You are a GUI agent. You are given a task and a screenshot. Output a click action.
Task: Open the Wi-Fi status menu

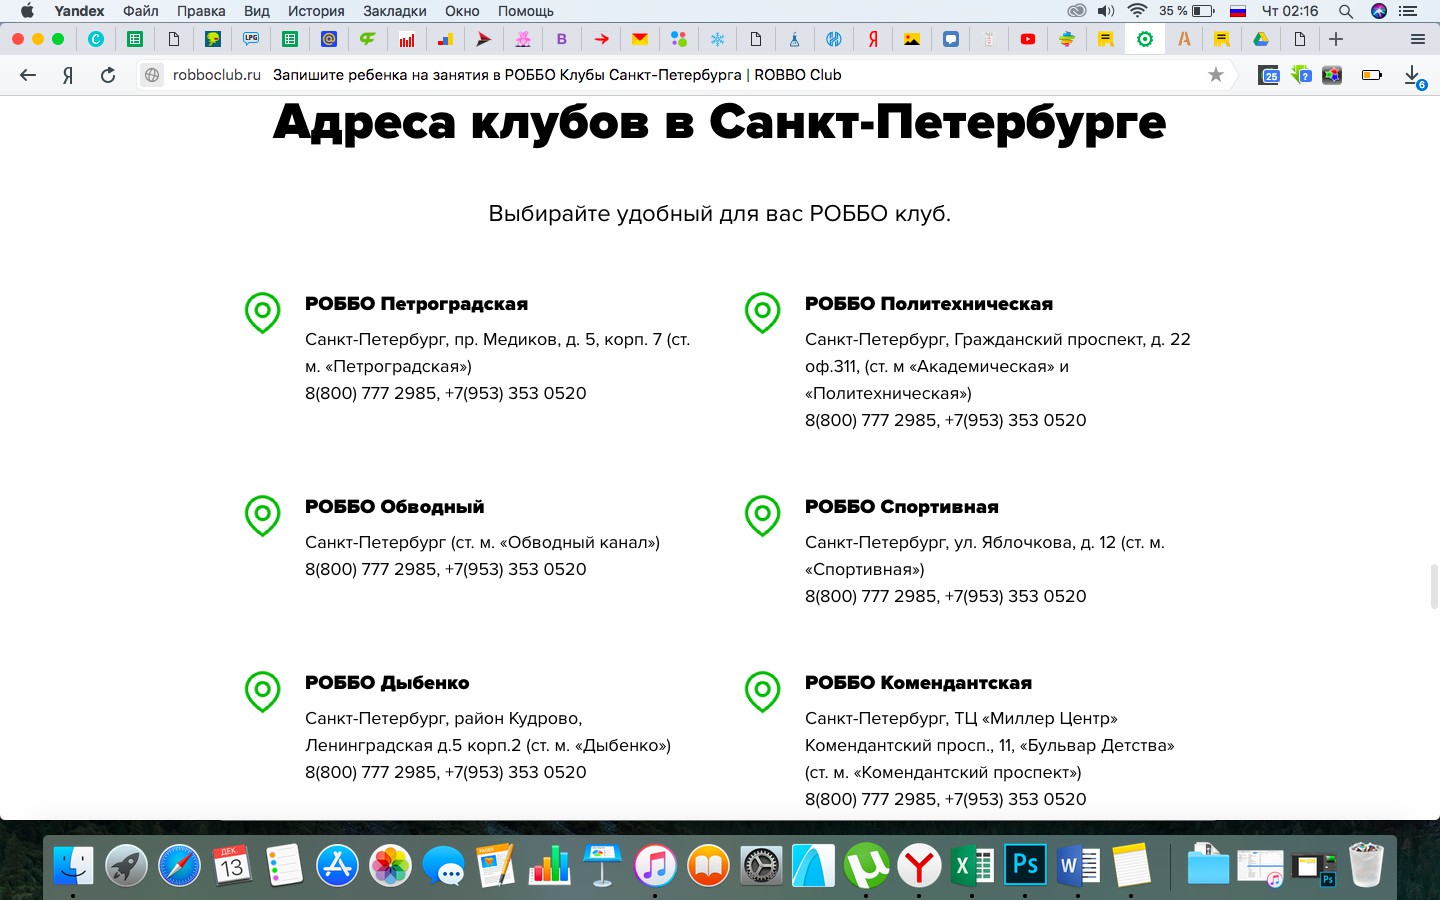[1137, 11]
